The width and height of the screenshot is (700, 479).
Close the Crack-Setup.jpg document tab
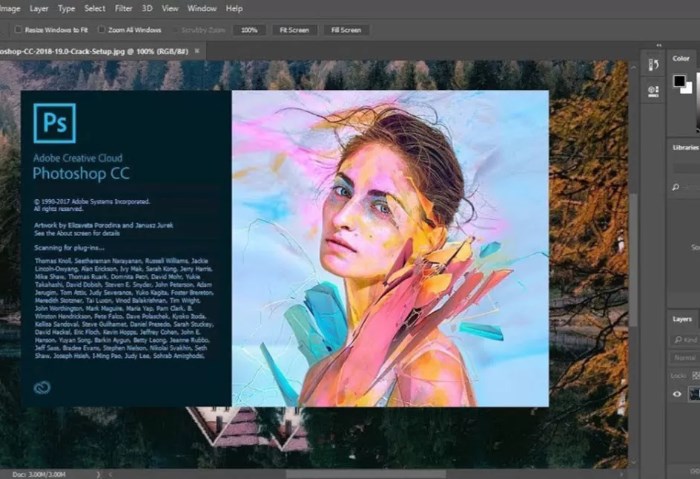(197, 51)
